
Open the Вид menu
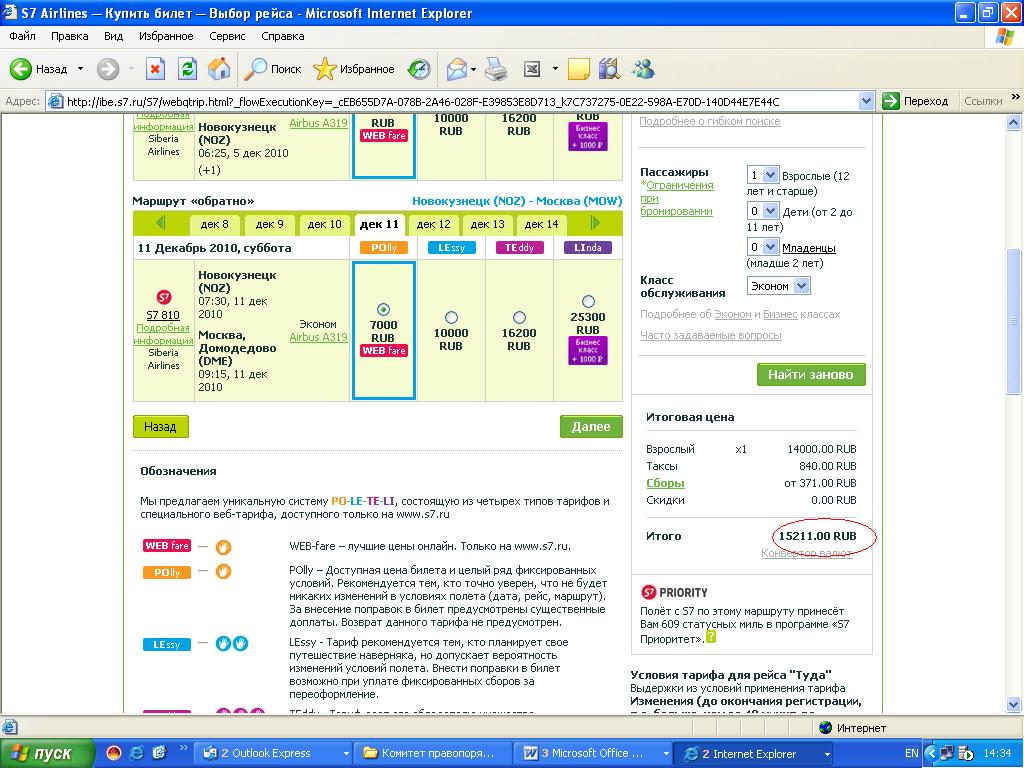click(x=114, y=36)
